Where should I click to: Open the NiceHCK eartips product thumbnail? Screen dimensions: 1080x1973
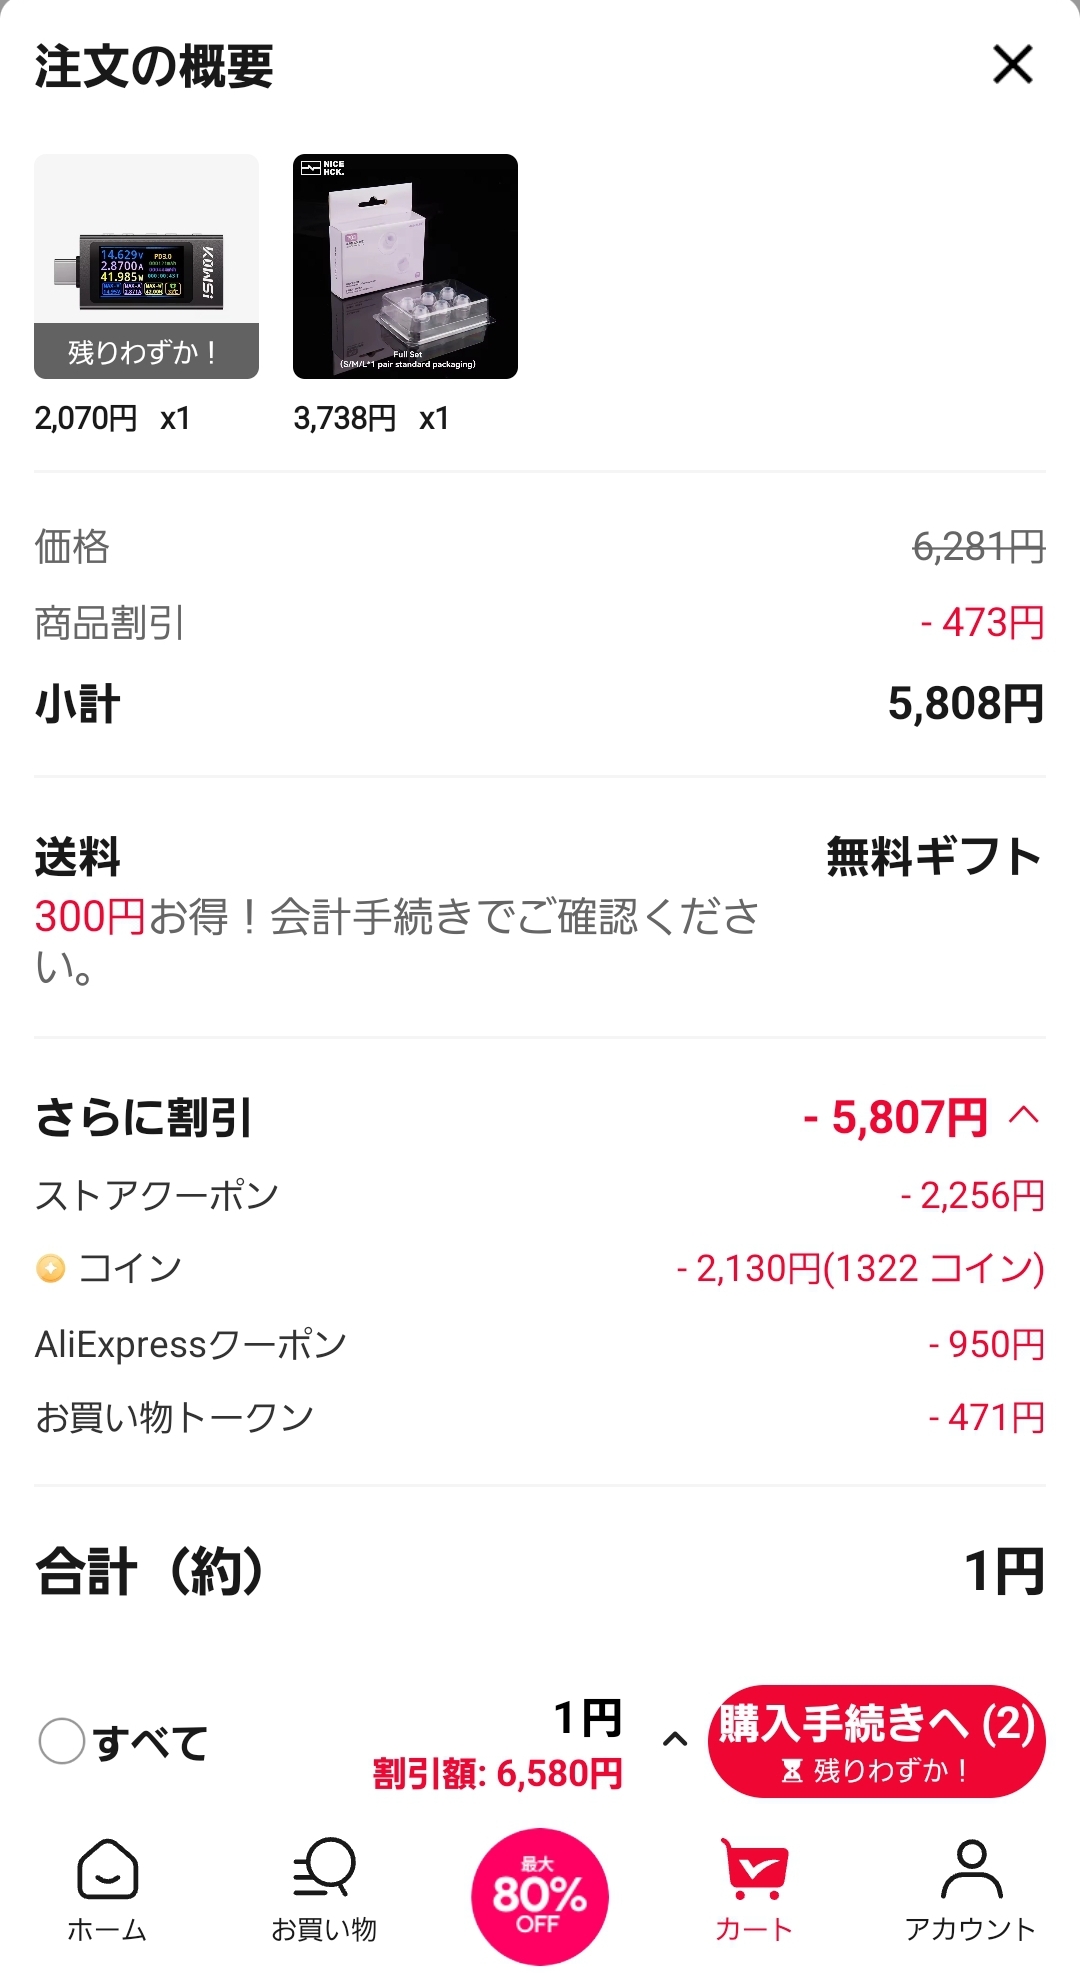[x=405, y=266]
